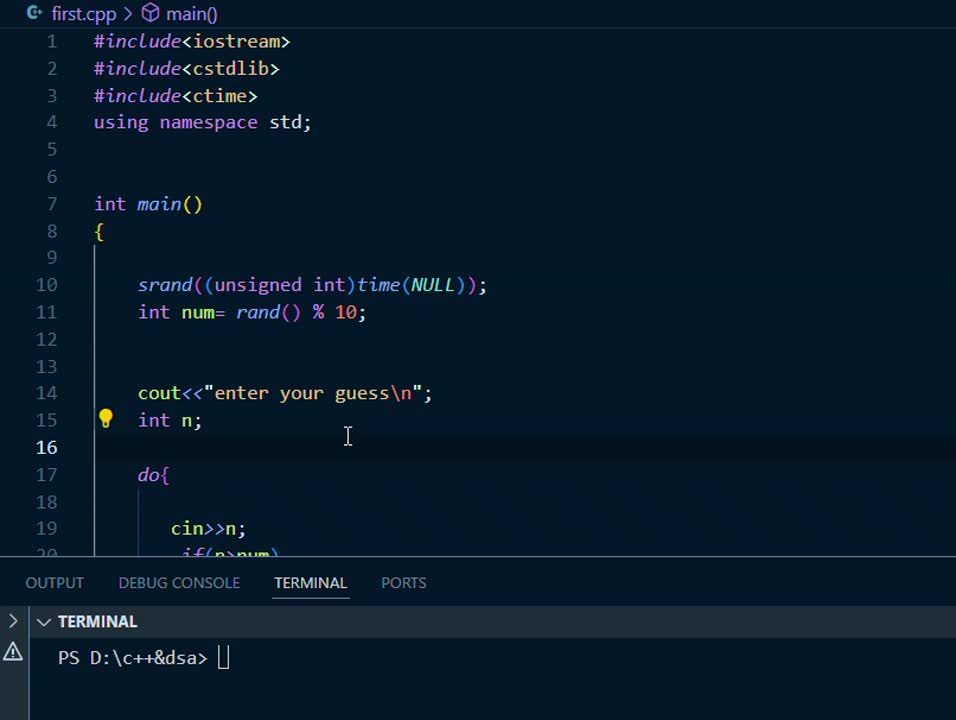
Task: Collapse the TERMINAL section chevron
Action: (43, 622)
